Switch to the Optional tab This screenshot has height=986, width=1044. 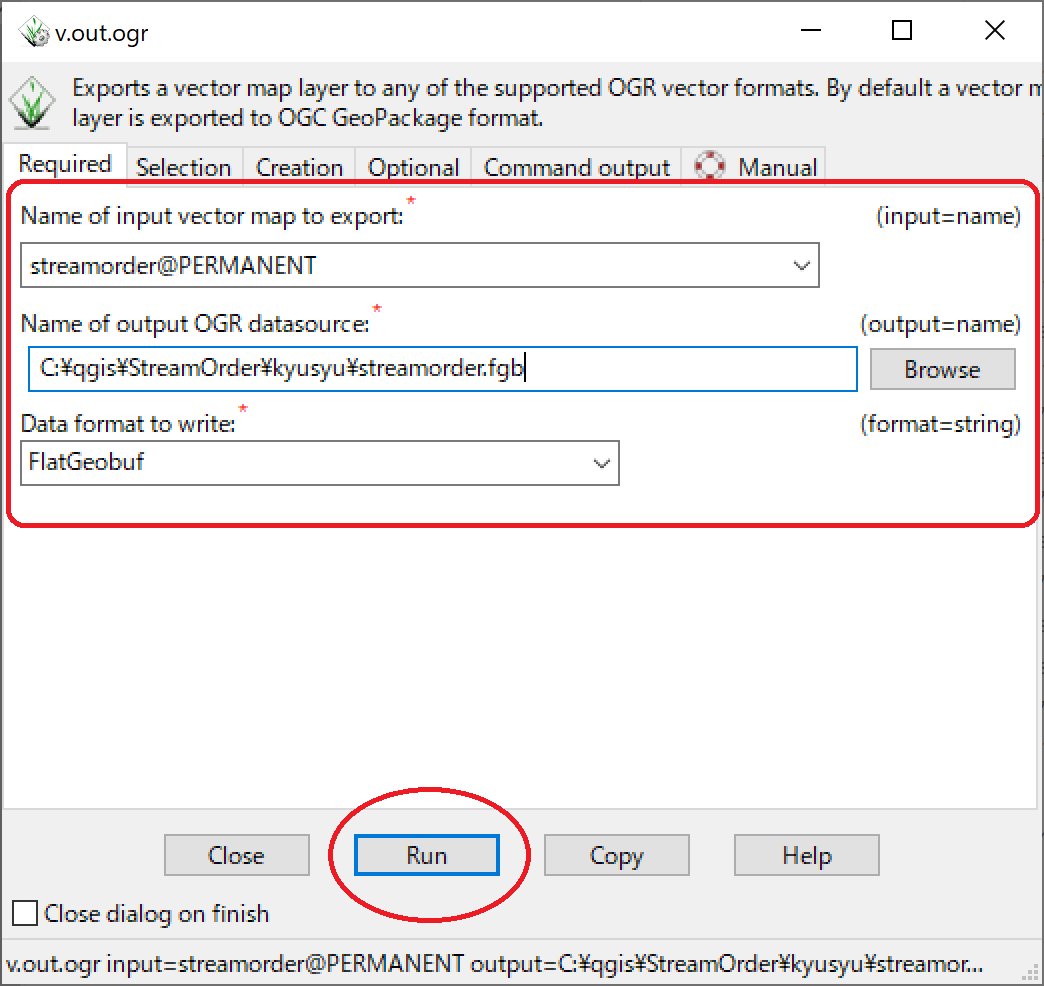pyautogui.click(x=413, y=167)
